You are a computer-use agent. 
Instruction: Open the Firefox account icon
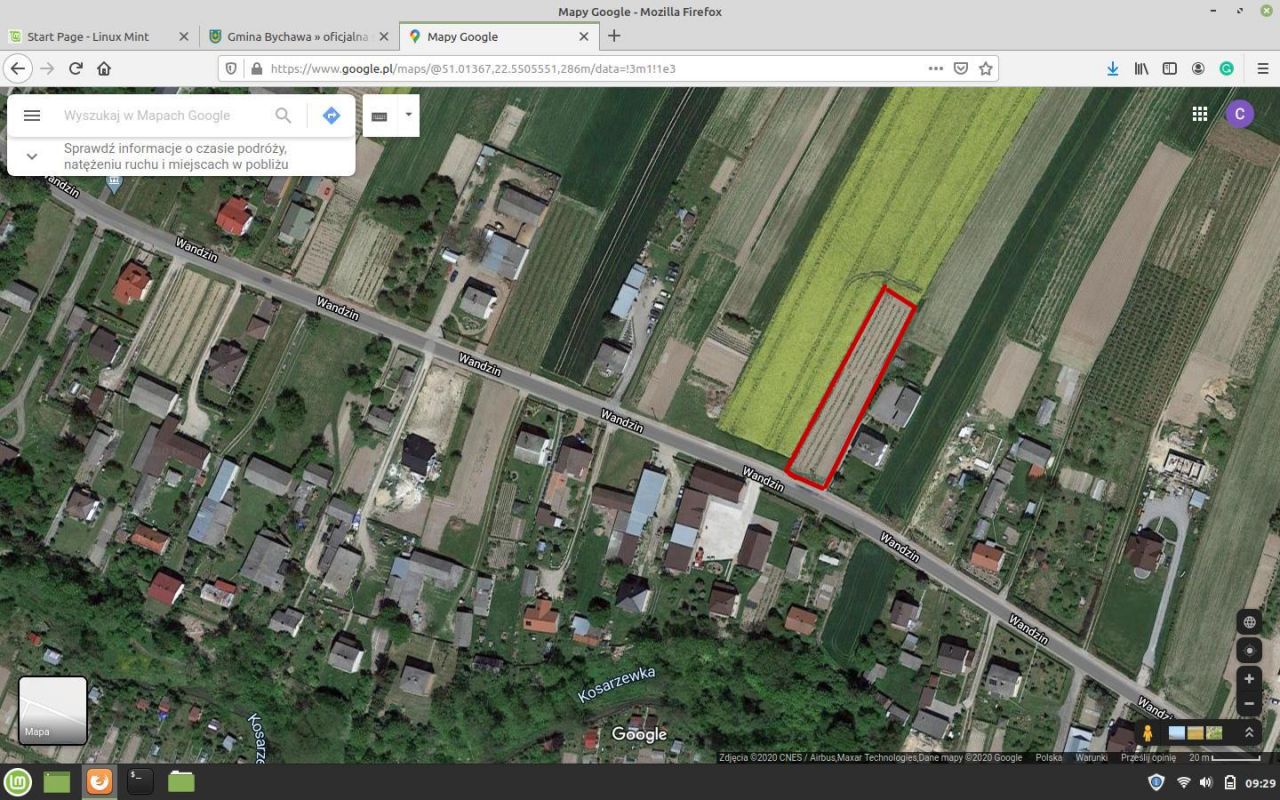1198,68
